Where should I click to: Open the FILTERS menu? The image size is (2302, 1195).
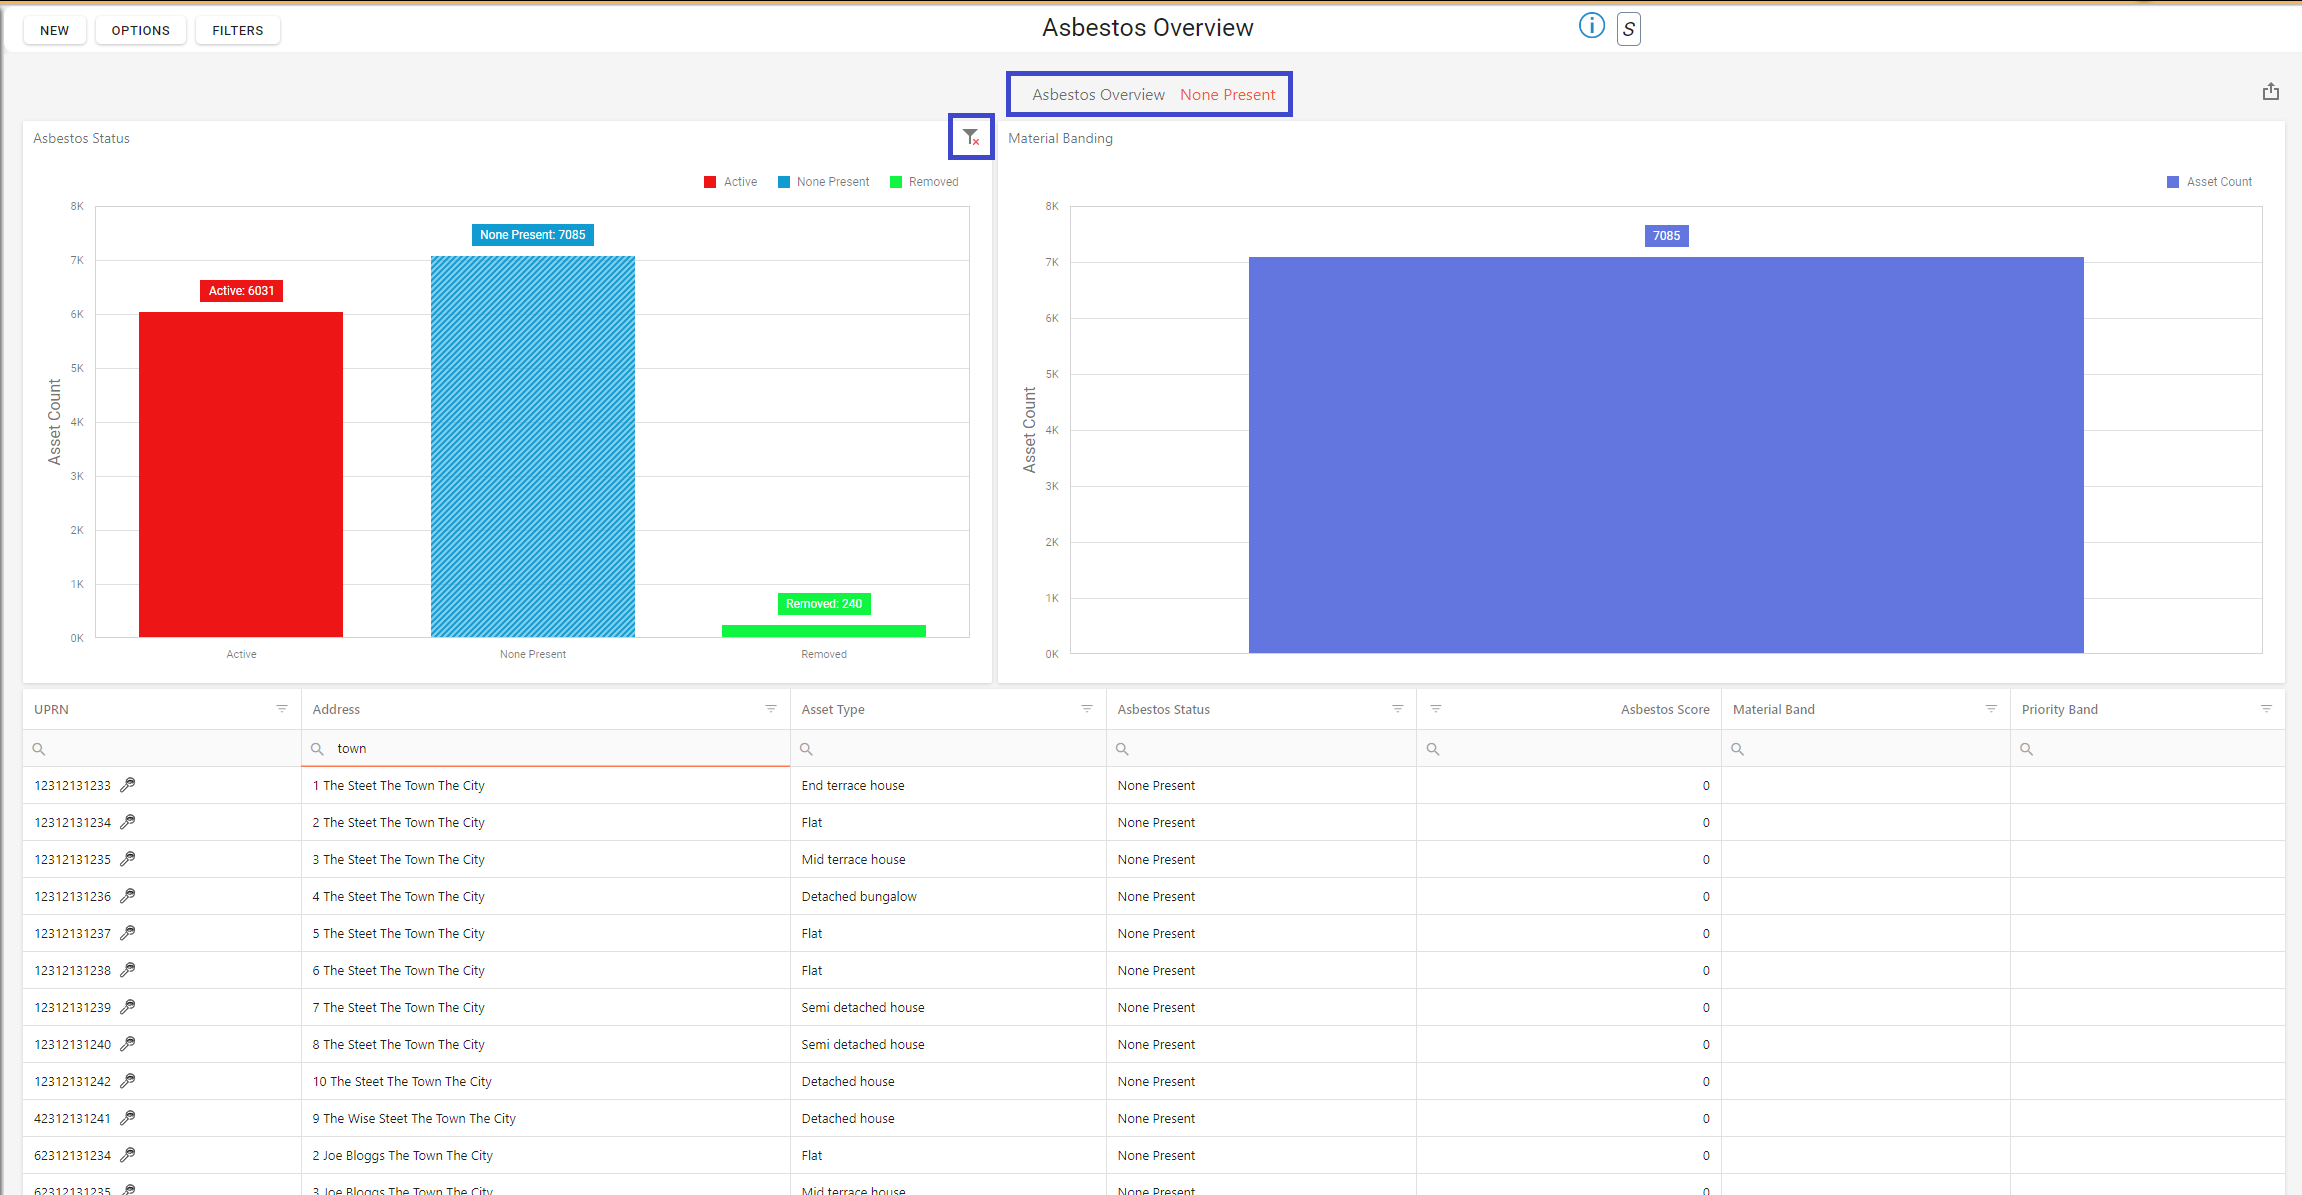point(237,30)
